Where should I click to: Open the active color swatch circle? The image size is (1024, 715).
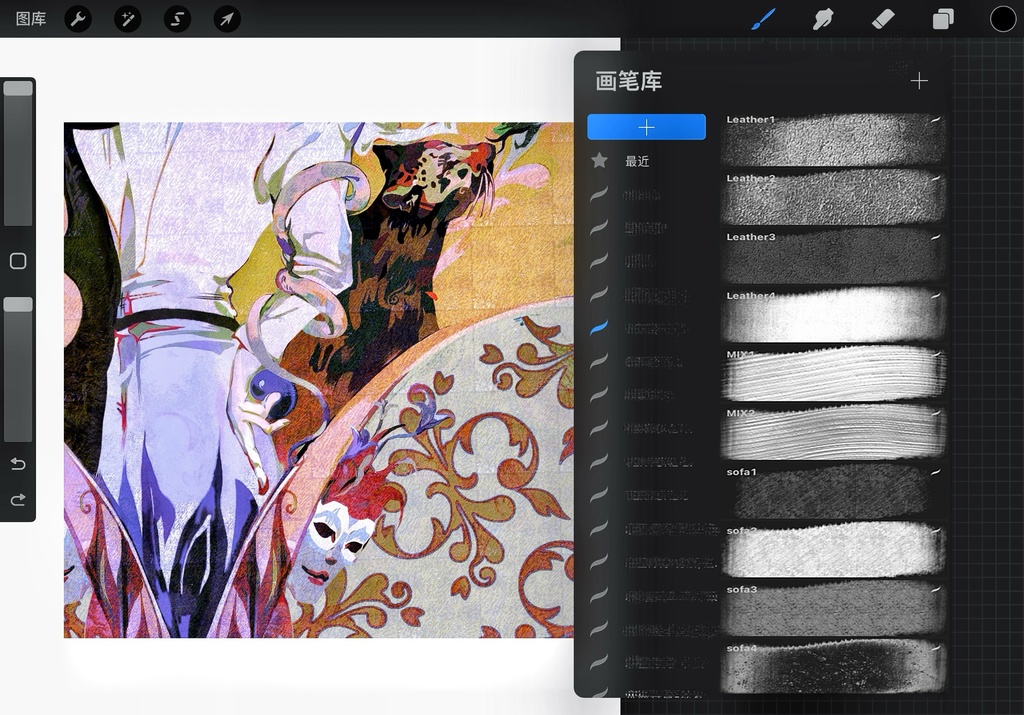click(1002, 18)
